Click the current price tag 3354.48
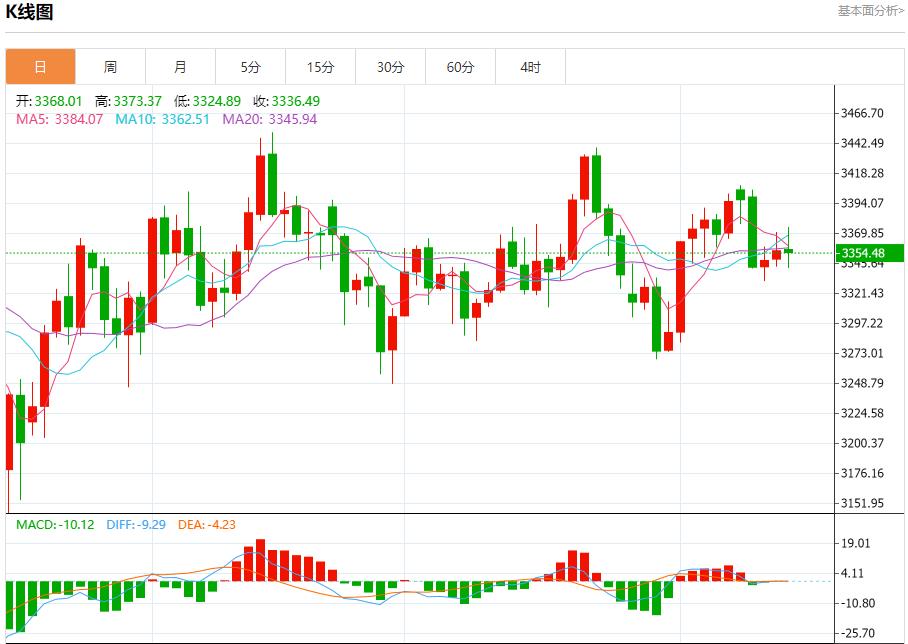Image resolution: width=908 pixels, height=644 pixels. point(866,252)
